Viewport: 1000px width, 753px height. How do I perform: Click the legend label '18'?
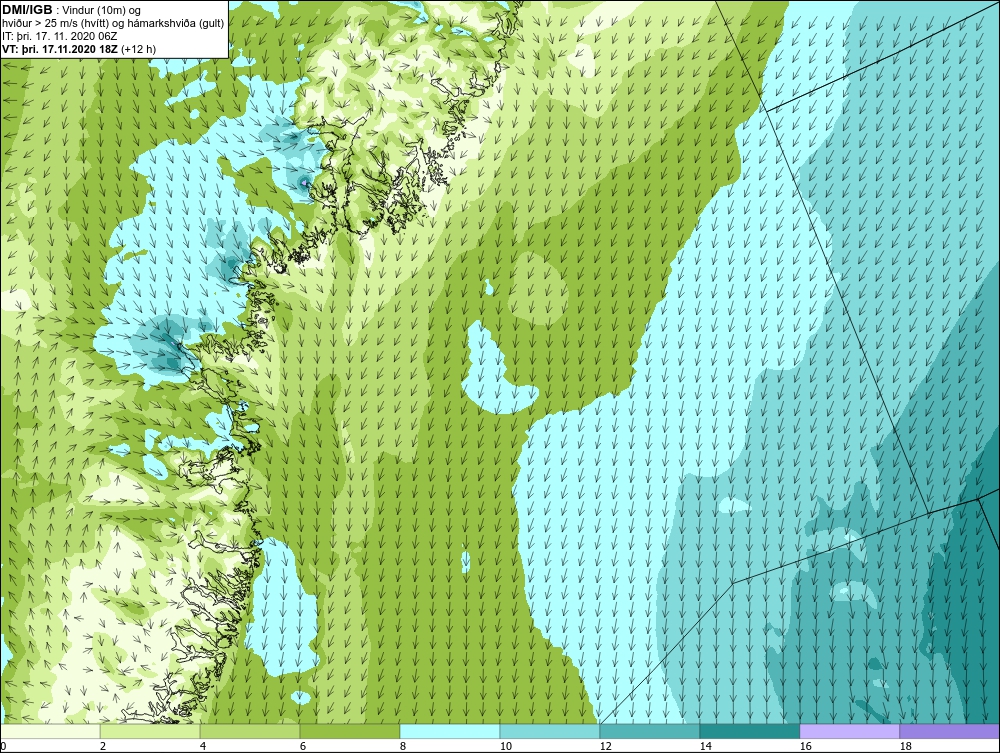pos(906,746)
